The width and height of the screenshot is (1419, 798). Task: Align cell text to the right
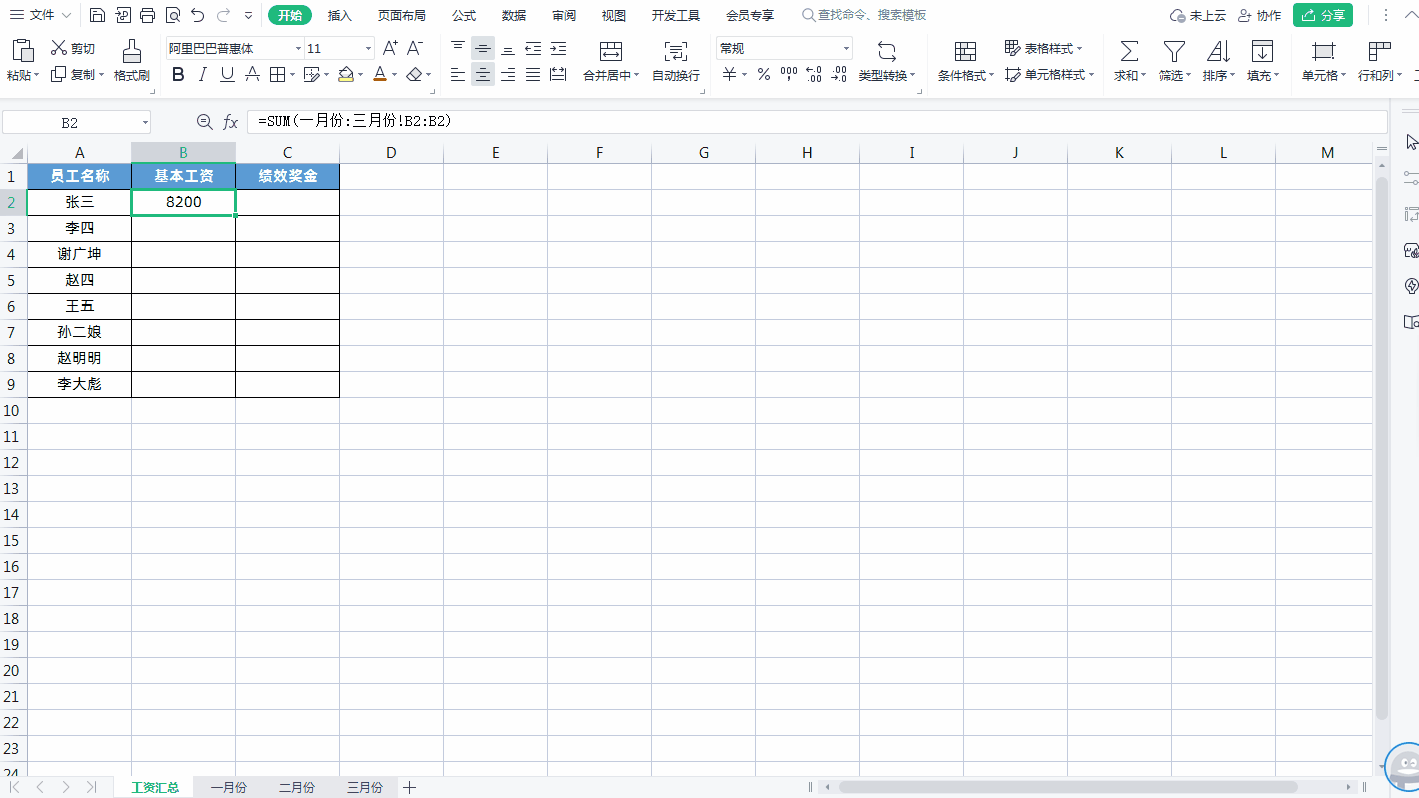click(508, 74)
